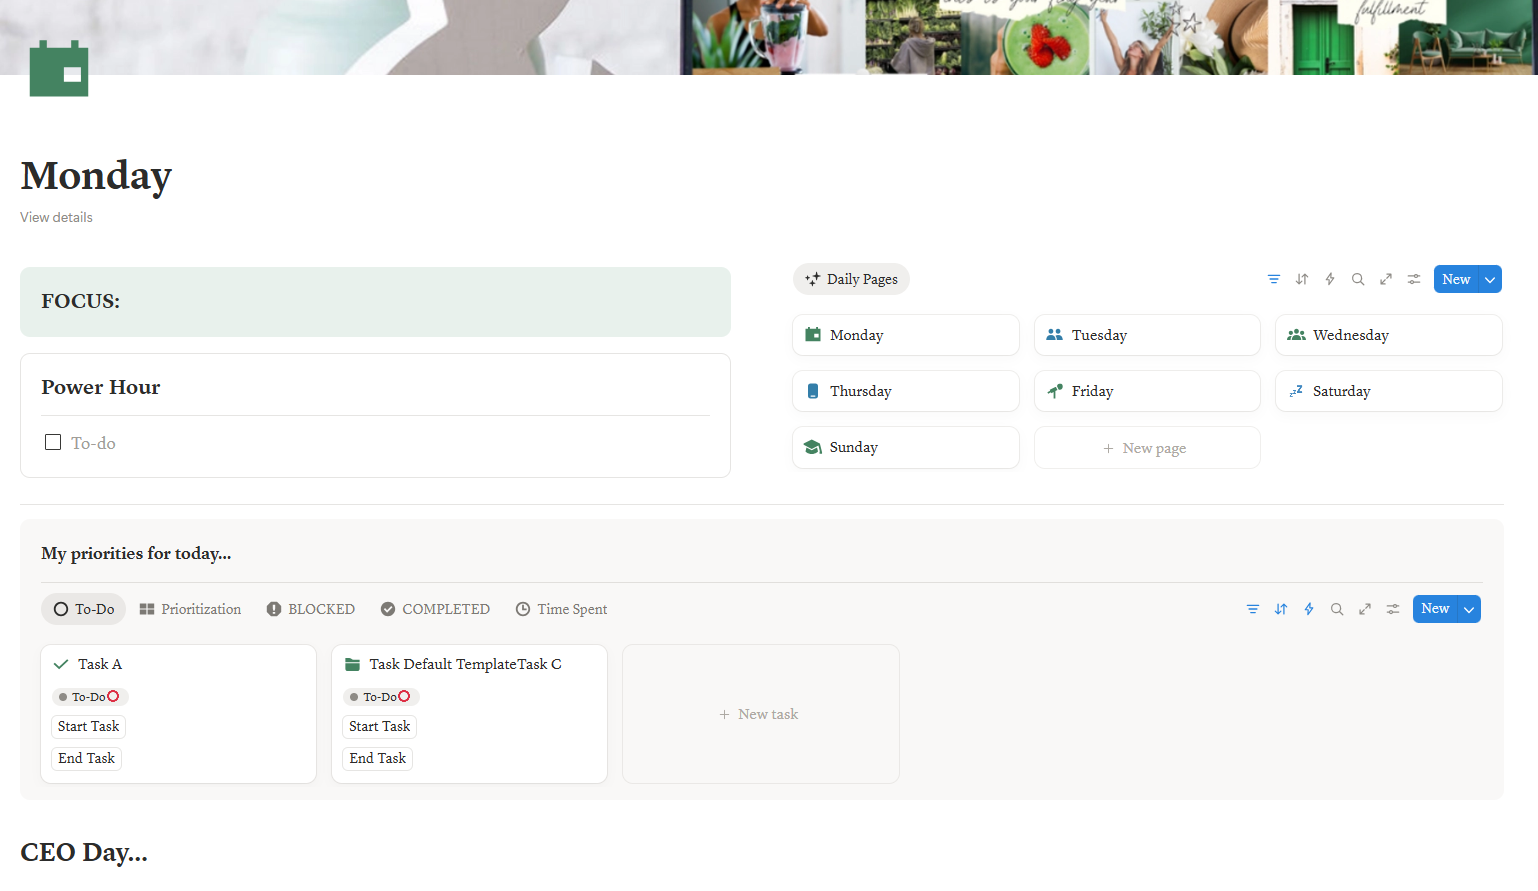Toggle the checkmark on Task A
The width and height of the screenshot is (1538, 891).
59,663
